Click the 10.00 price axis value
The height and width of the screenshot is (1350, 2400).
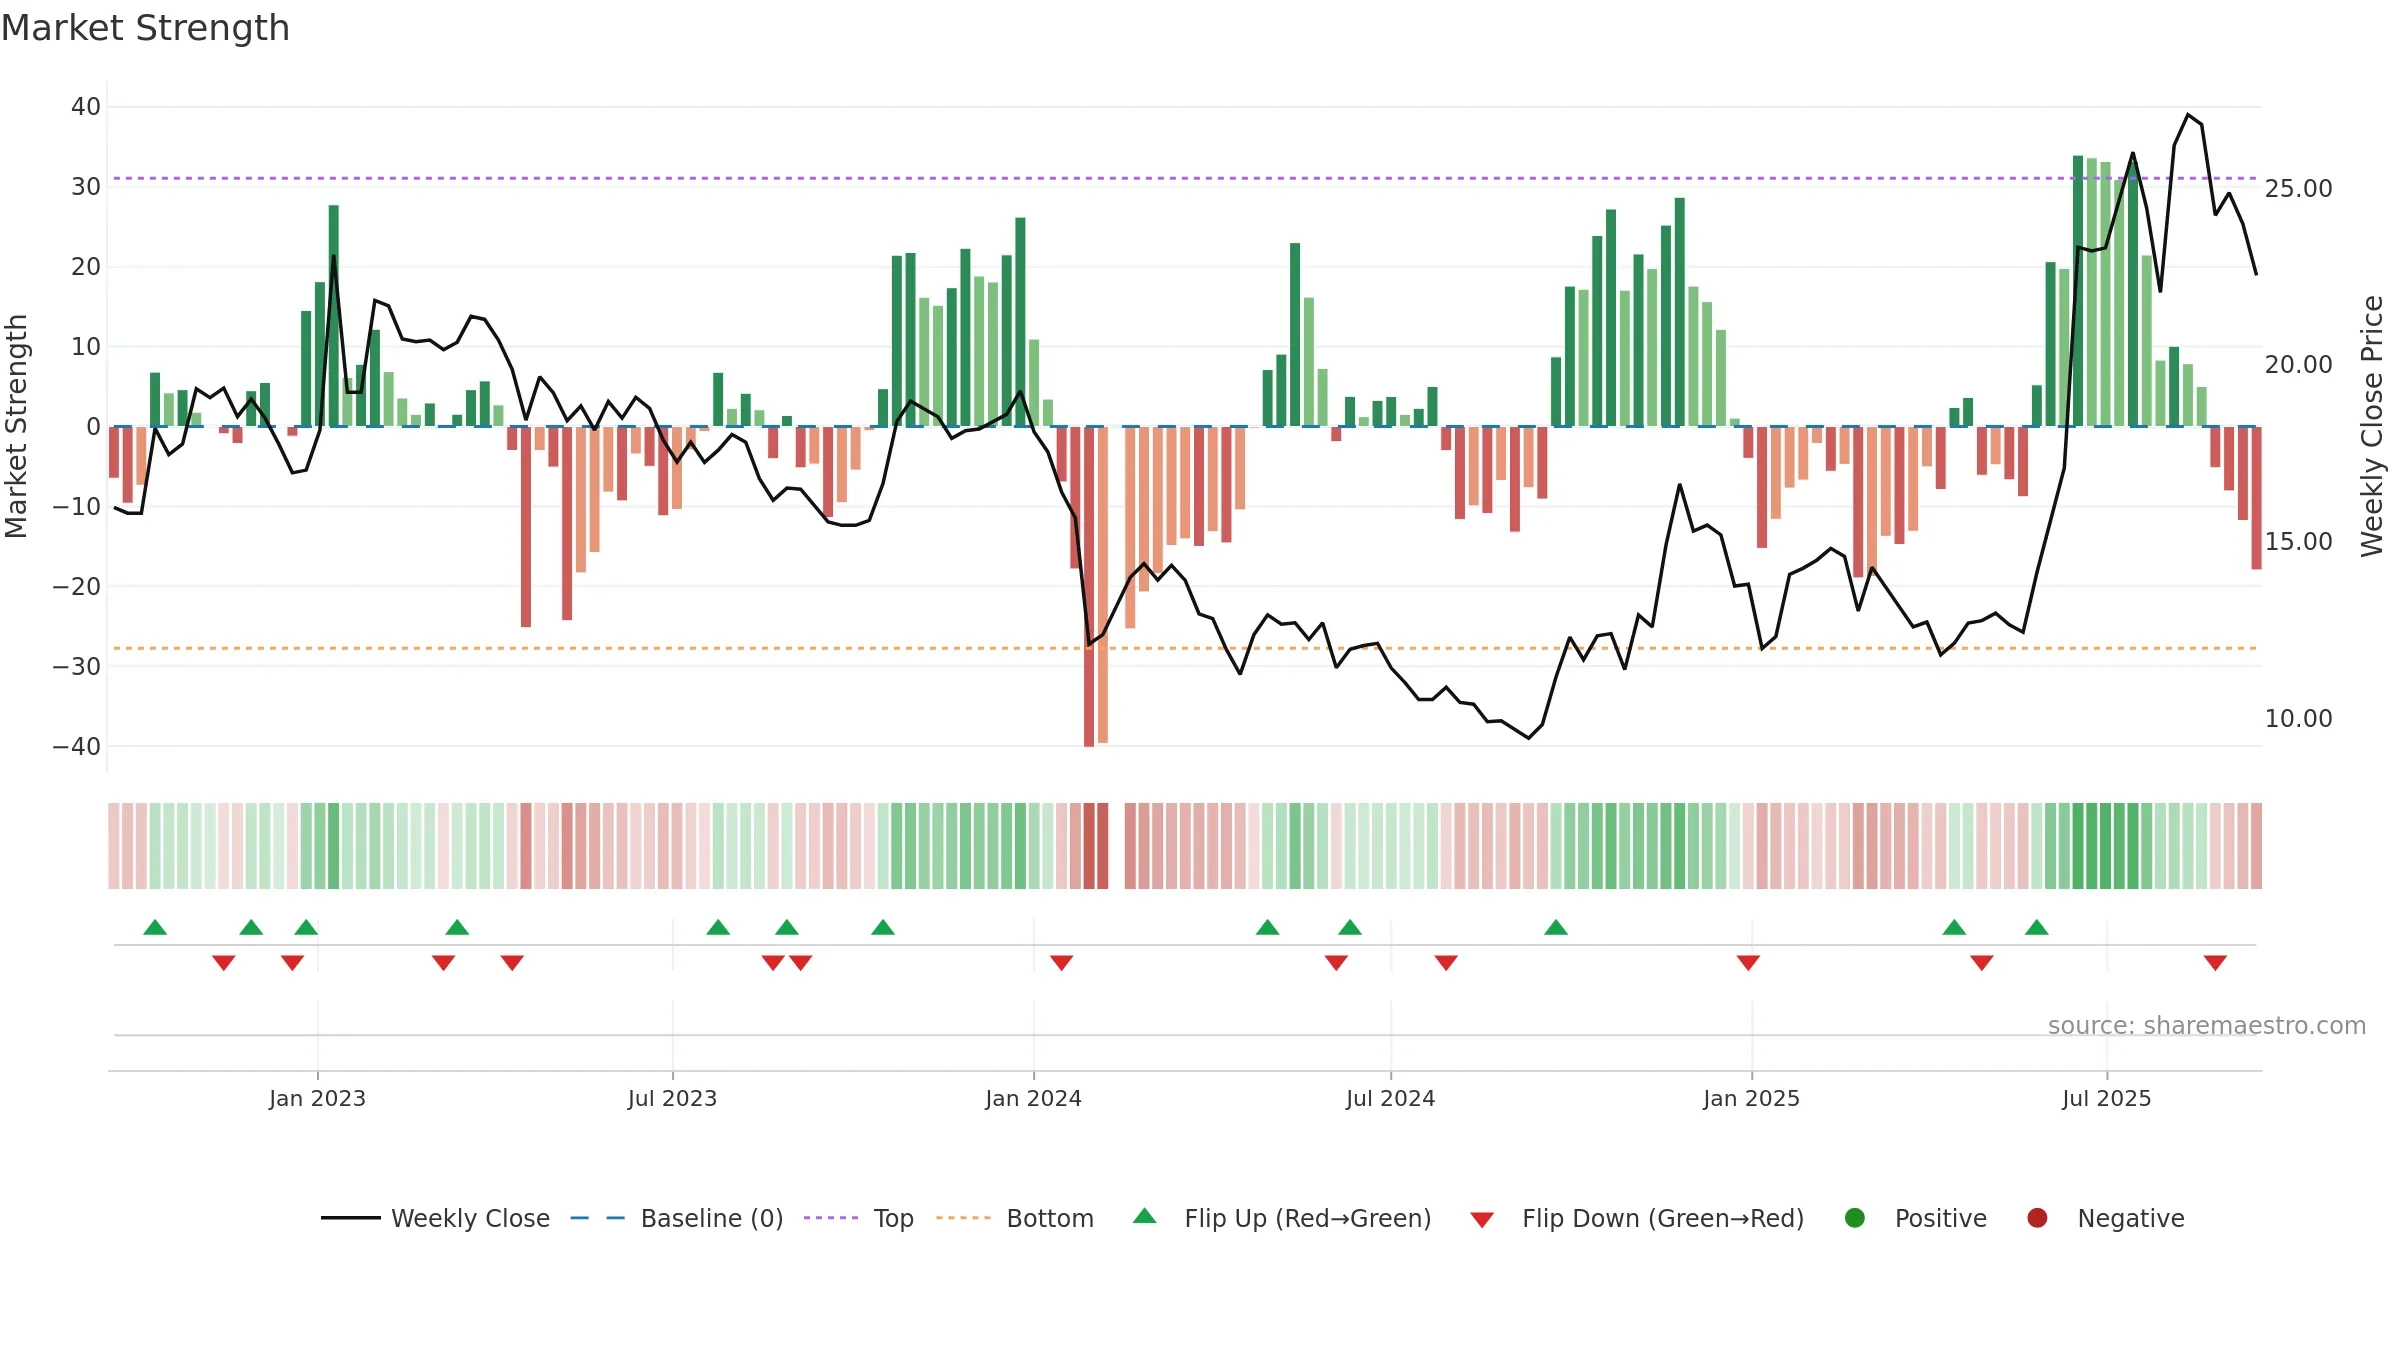coord(2298,719)
